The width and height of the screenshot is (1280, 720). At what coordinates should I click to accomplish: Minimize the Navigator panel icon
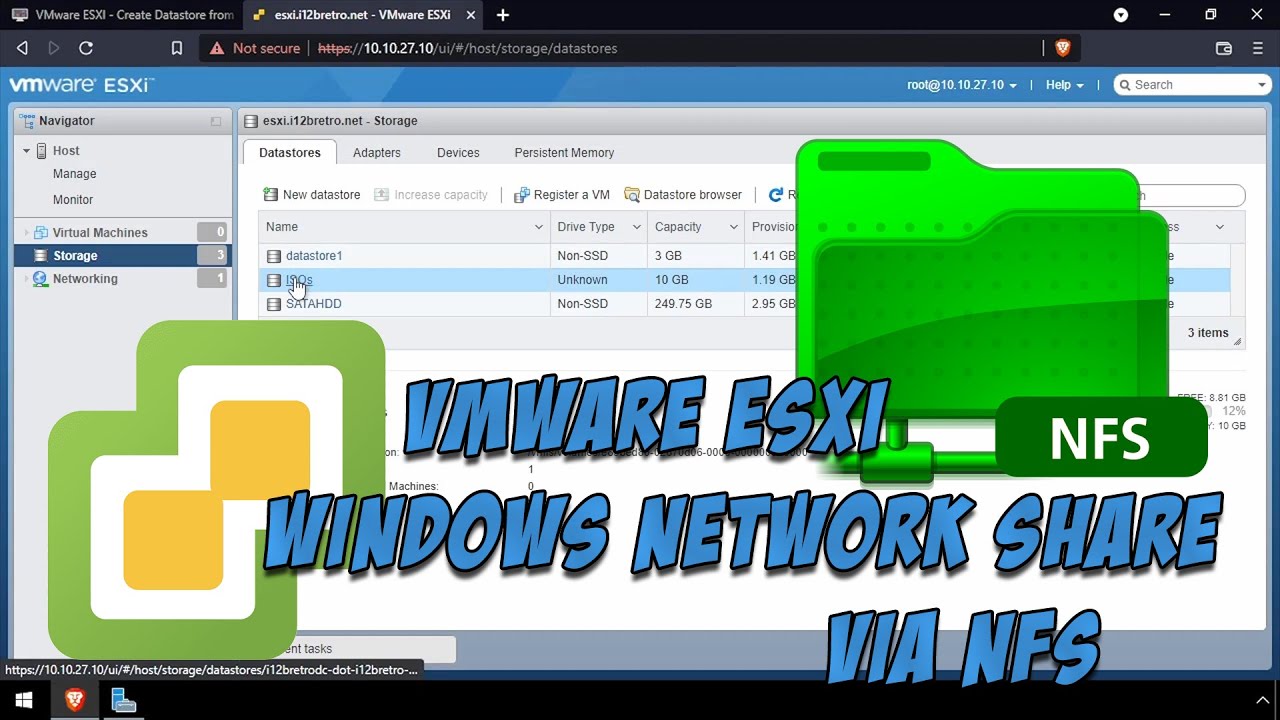click(x=216, y=121)
